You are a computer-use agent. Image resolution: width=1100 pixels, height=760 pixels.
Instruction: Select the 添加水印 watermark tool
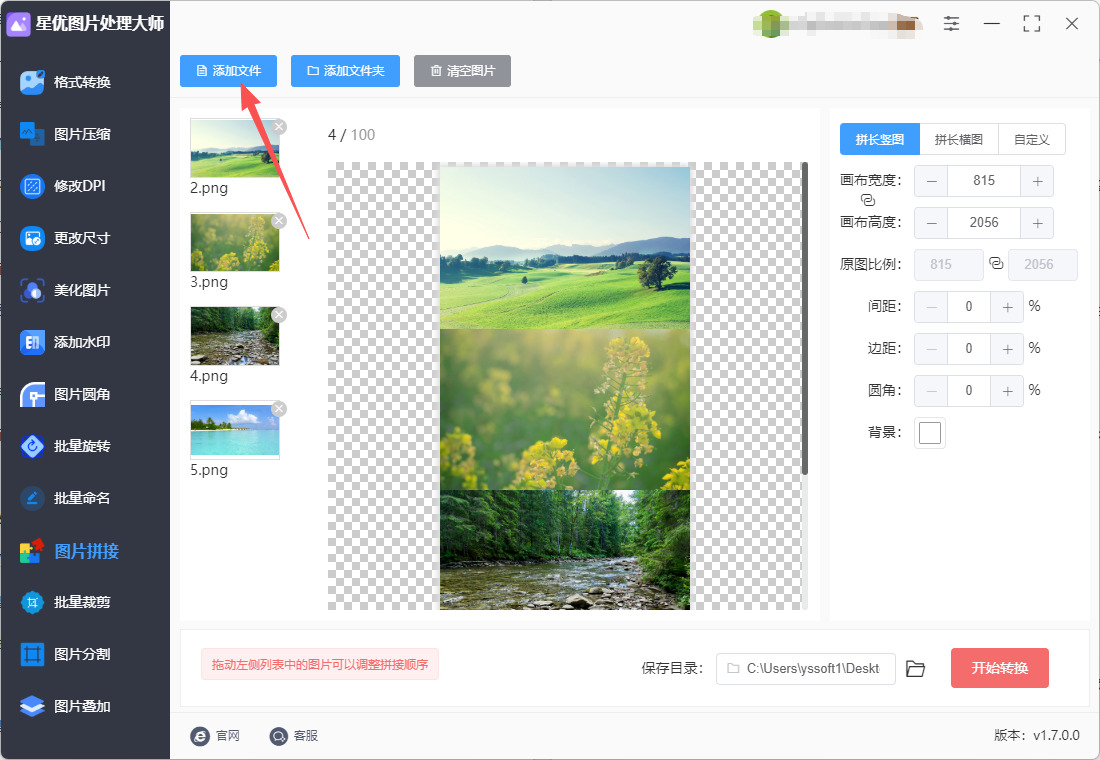(66, 342)
